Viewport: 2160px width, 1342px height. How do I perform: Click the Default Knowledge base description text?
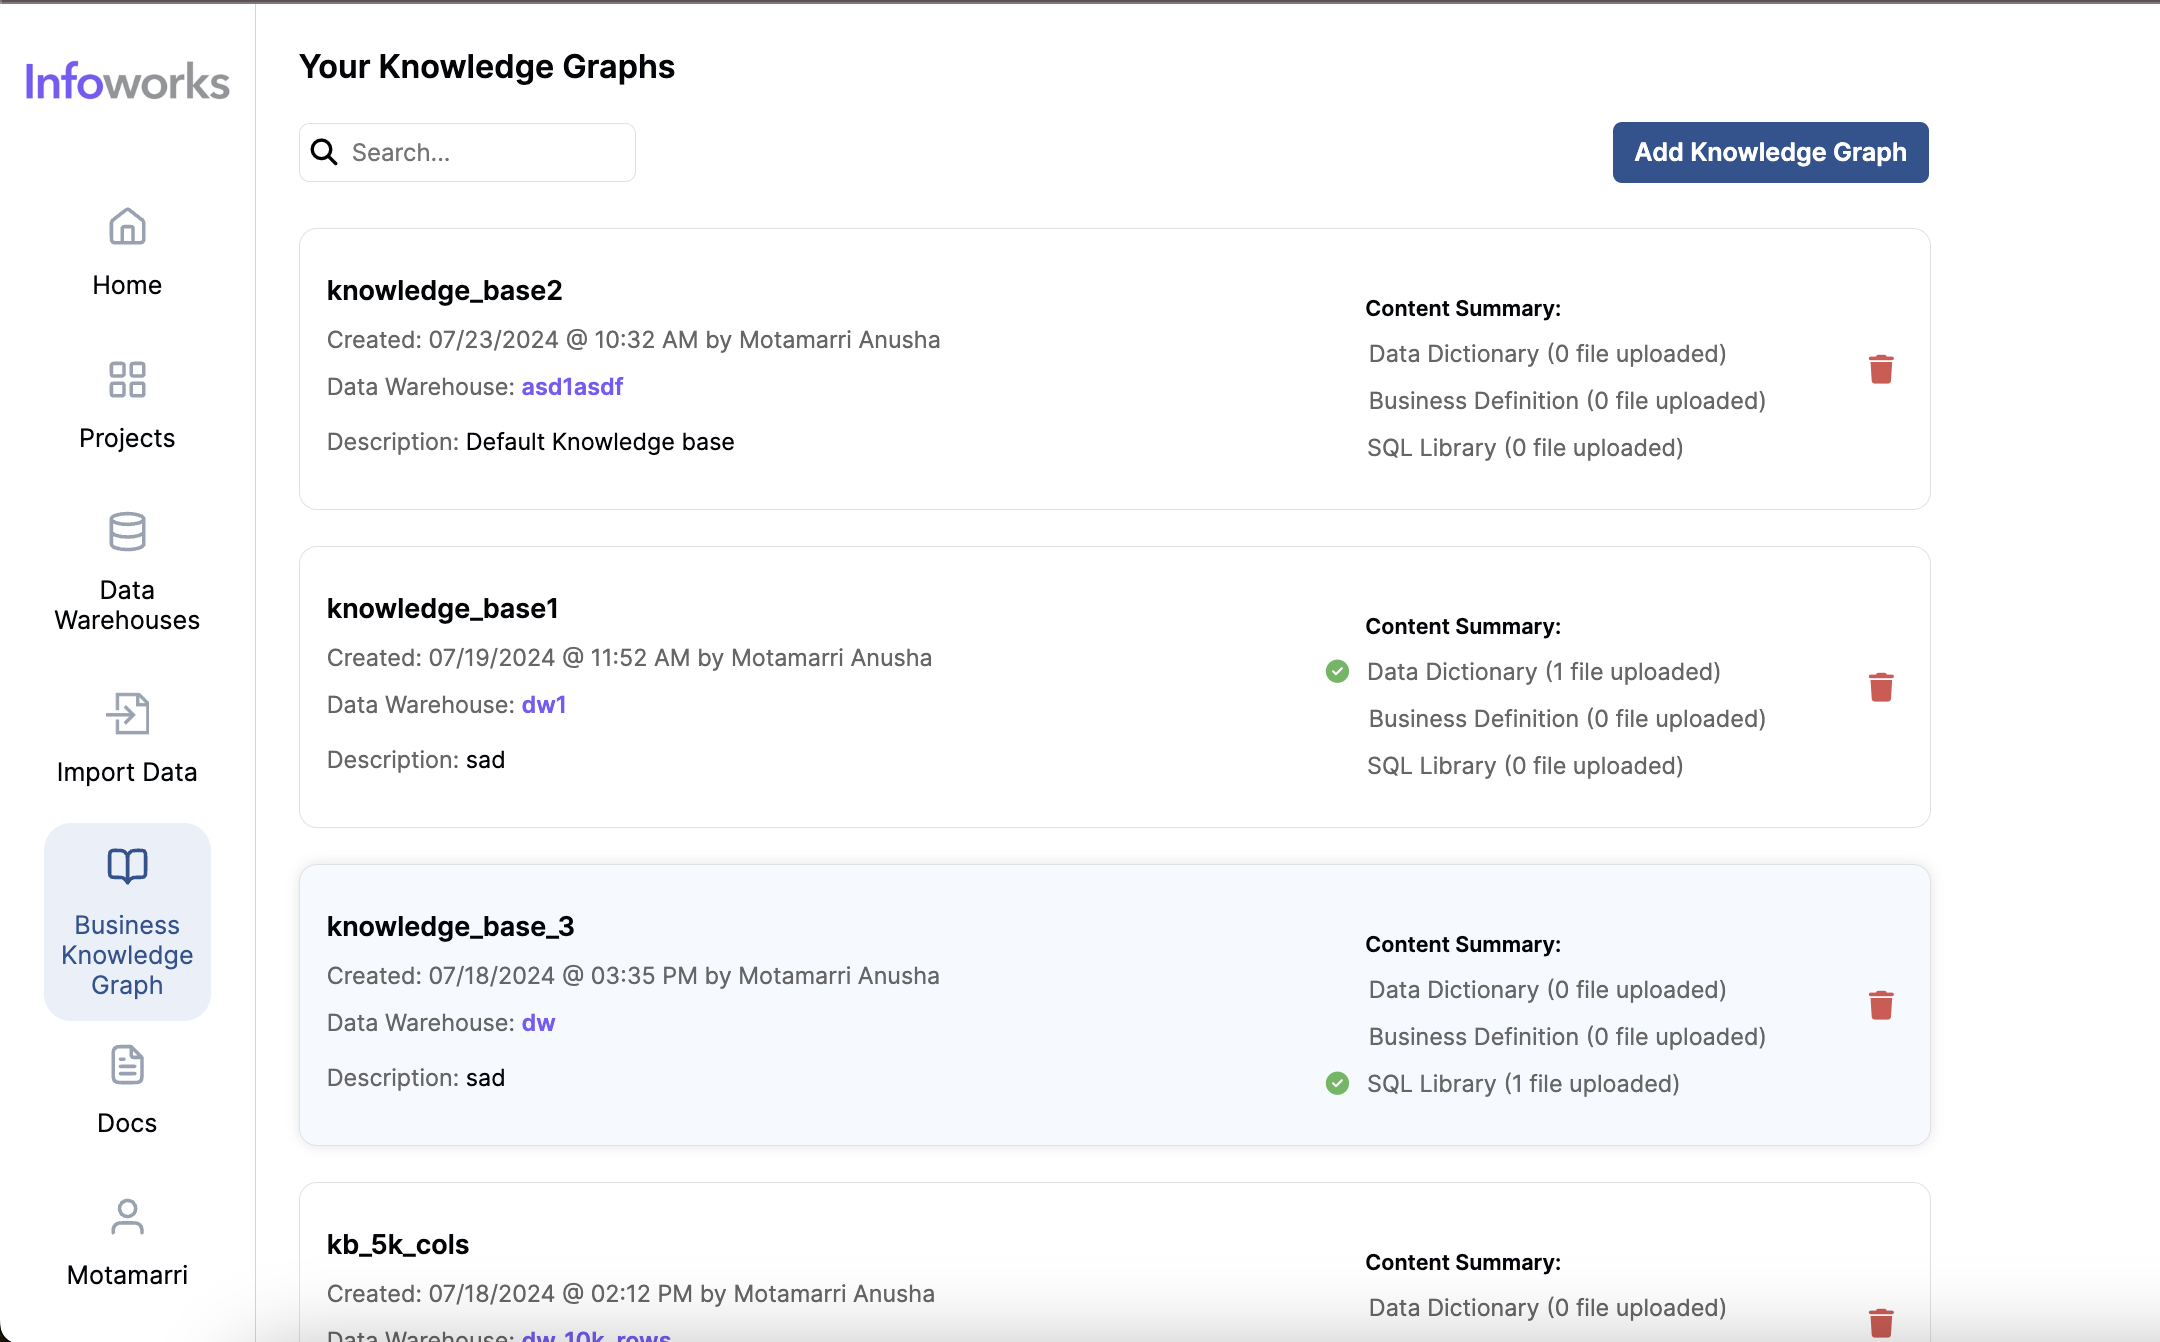[x=600, y=442]
